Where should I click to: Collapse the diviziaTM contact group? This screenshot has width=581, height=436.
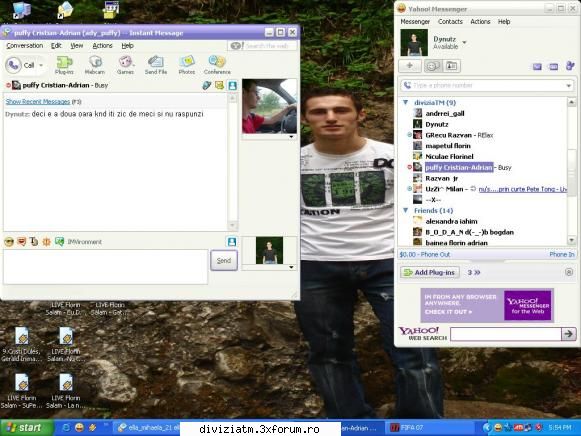405,102
